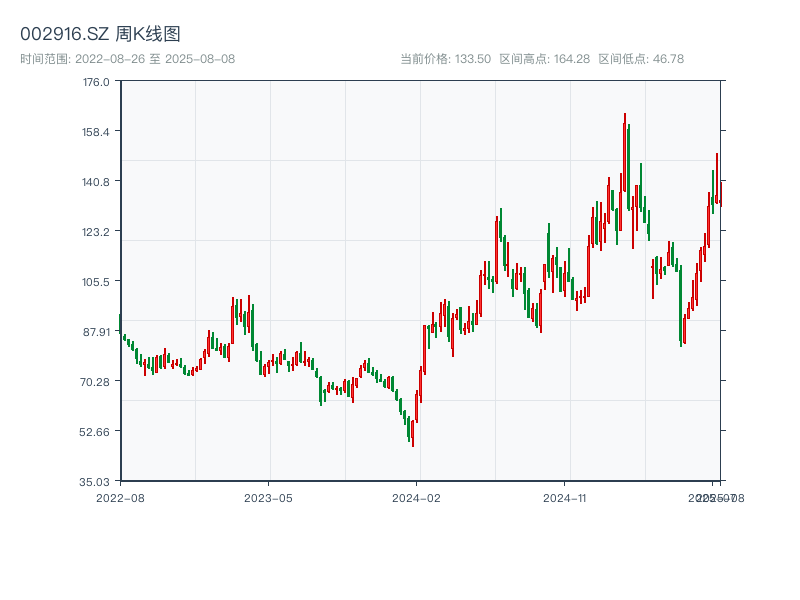The width and height of the screenshot is (800, 600).
Task: Click the x-axis label 2022-08
Action: tap(120, 498)
